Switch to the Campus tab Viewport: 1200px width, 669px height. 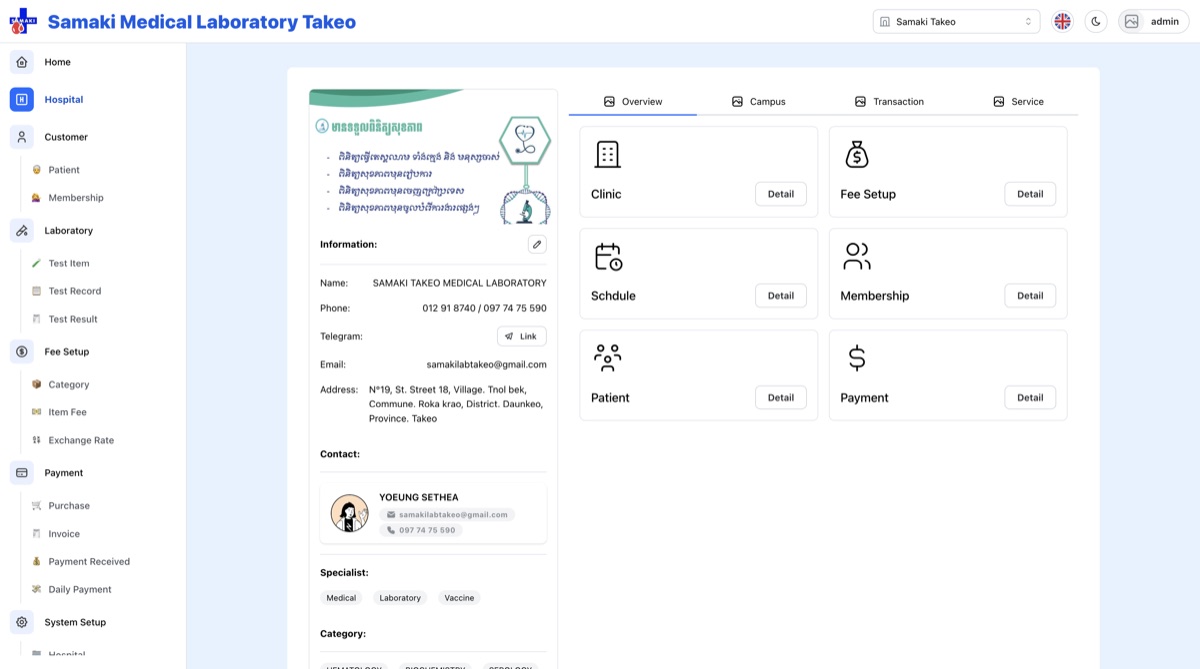tap(759, 101)
